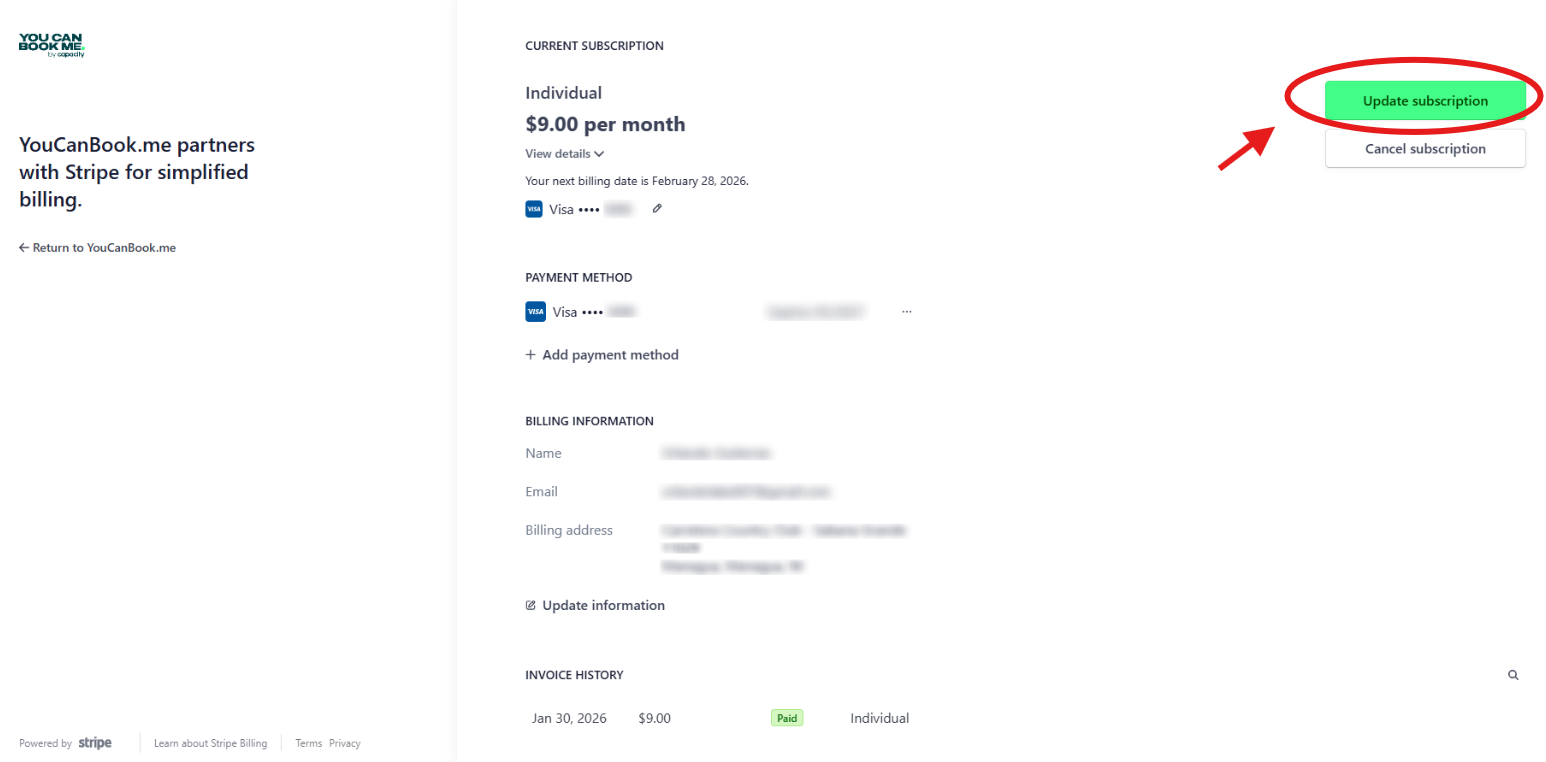Click the search icon in Invoice History
This screenshot has width=1546, height=762.
click(x=1513, y=675)
